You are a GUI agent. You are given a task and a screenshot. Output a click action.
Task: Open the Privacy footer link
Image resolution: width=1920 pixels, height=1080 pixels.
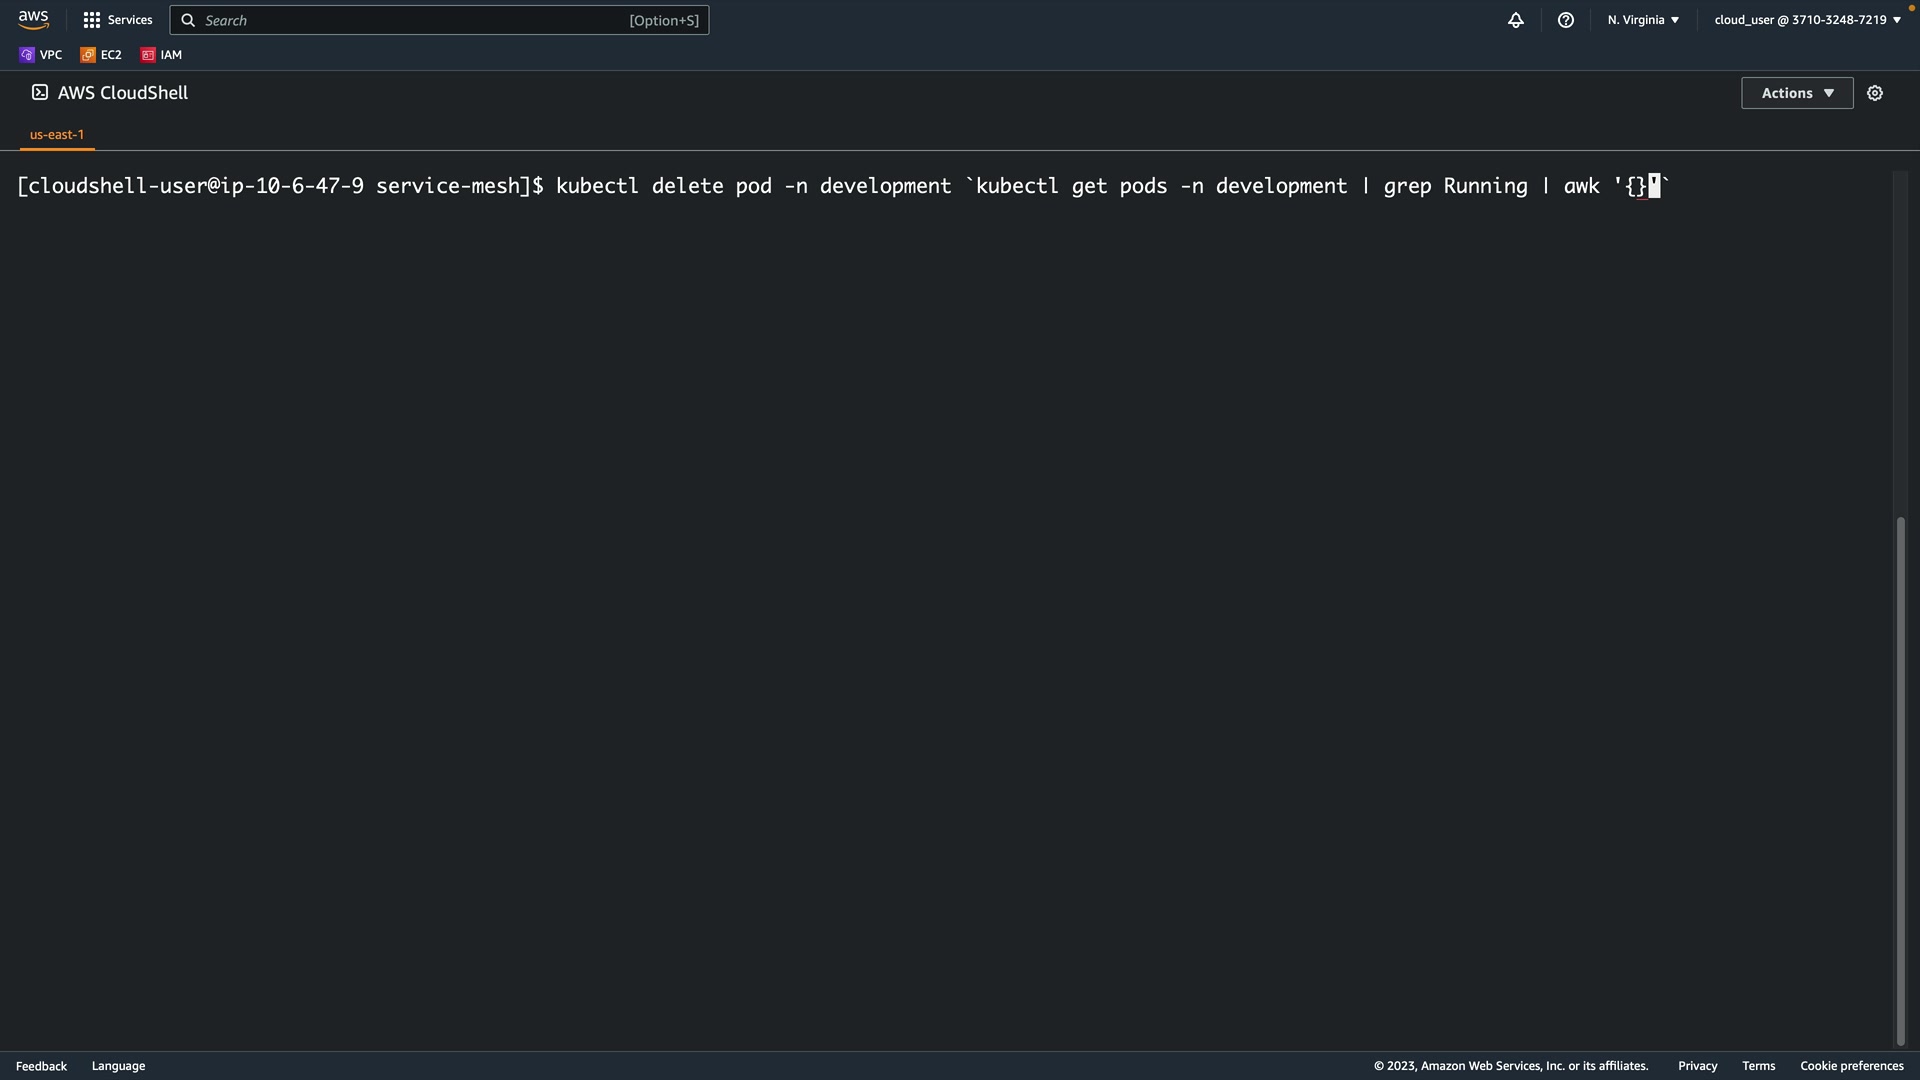pos(1697,1066)
